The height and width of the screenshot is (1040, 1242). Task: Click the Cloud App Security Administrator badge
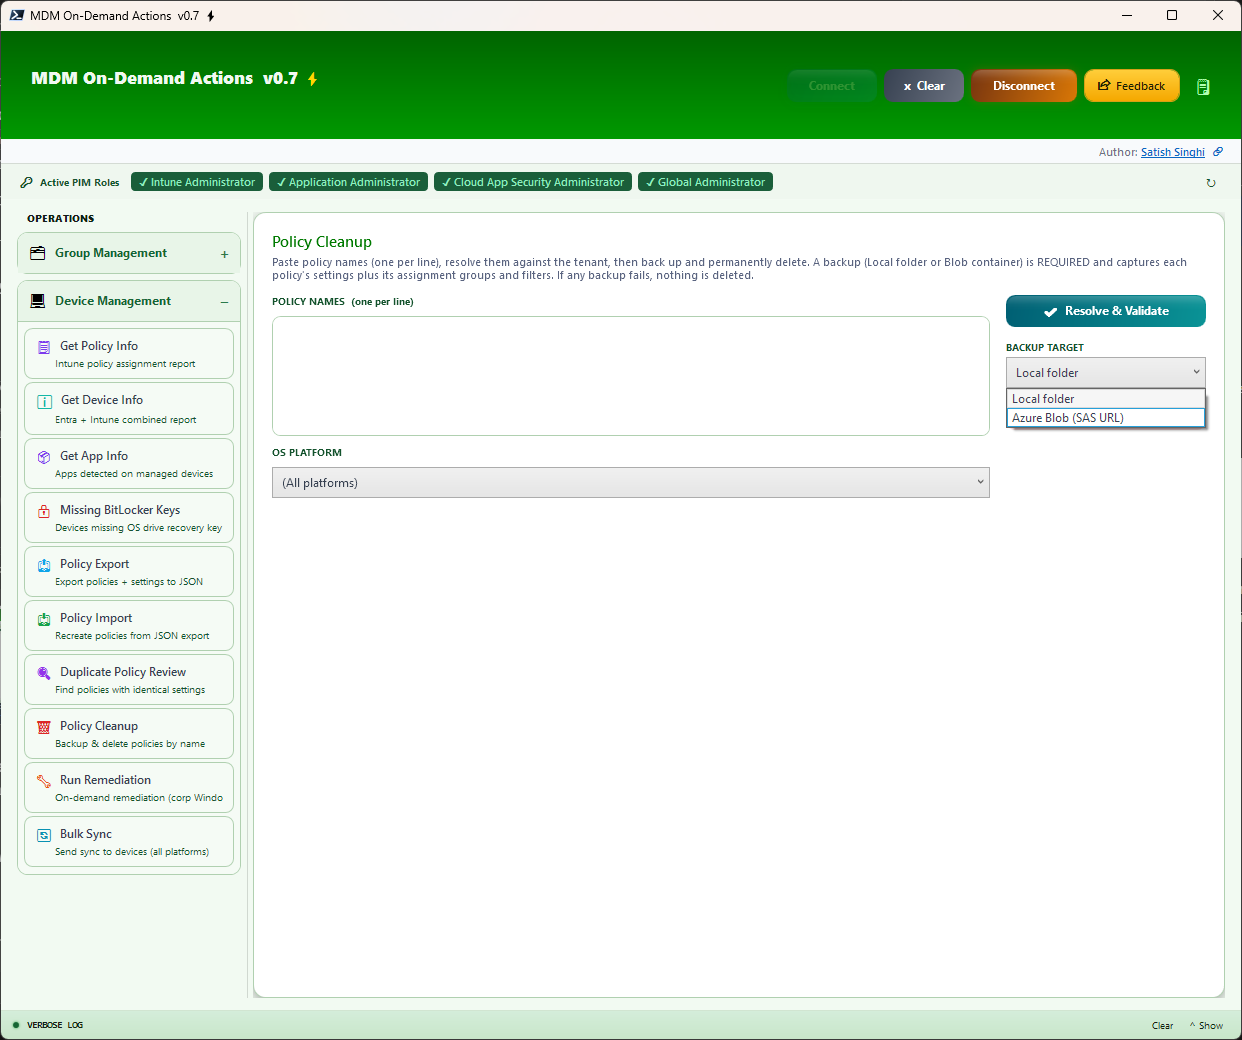533,182
